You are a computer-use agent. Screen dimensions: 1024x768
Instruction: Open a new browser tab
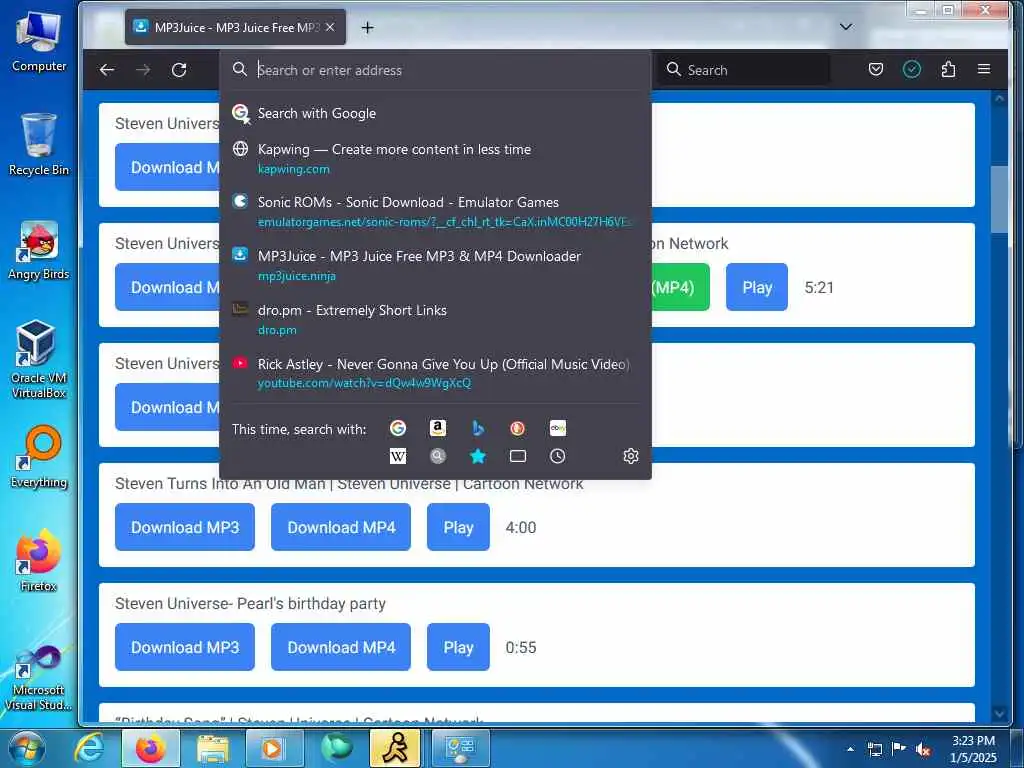click(368, 27)
